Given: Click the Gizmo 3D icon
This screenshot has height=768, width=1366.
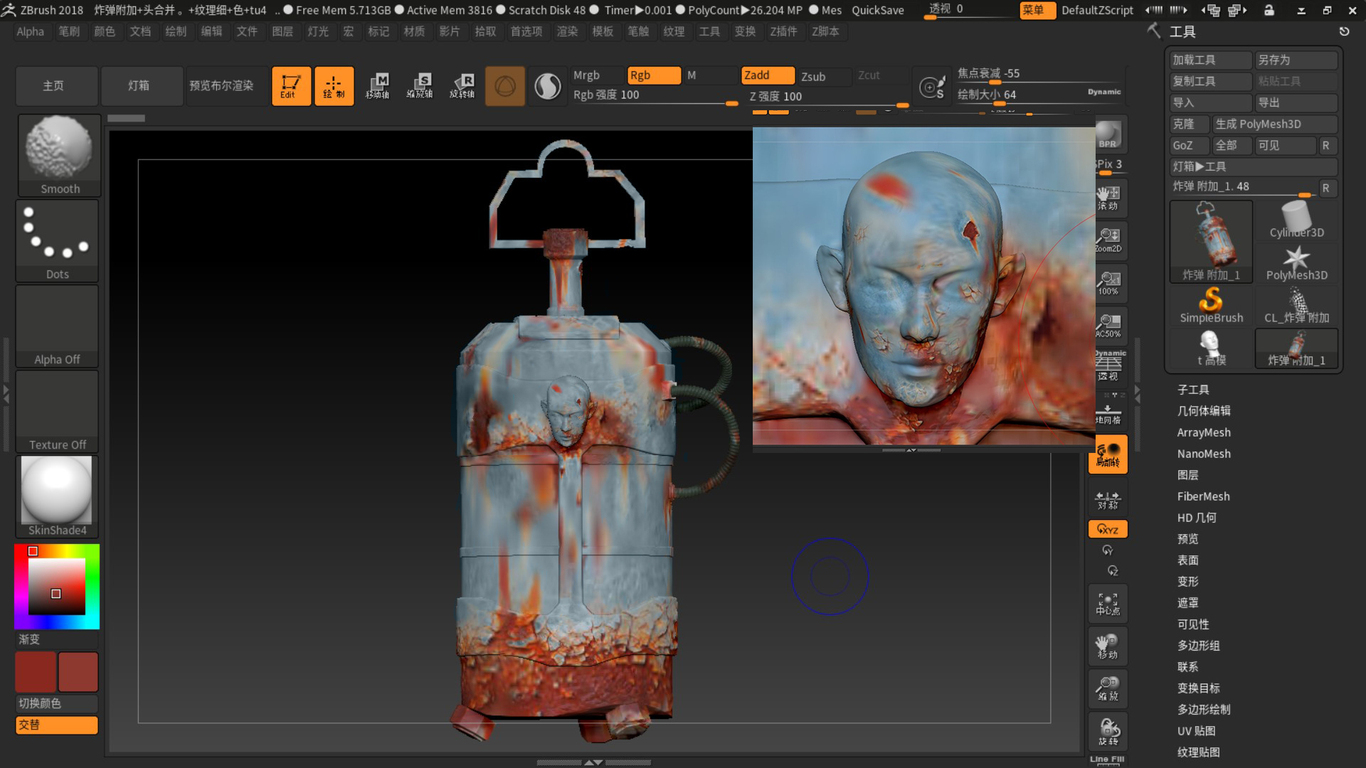Looking at the screenshot, I should [x=505, y=87].
